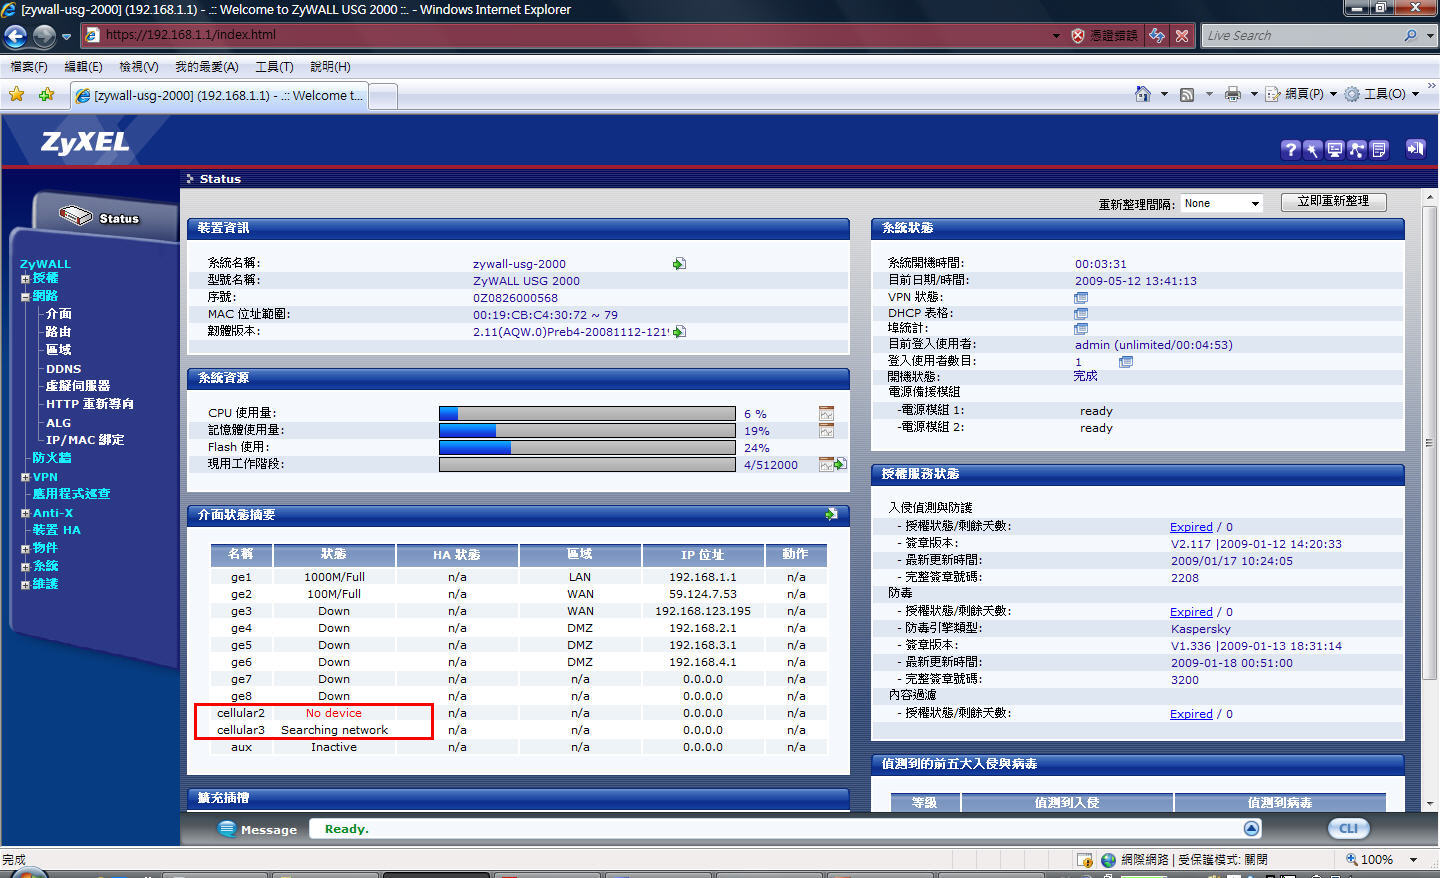Viewport: 1440px width, 878px height.
Task: Open the DHCP table detail icon
Action: coord(1081,314)
